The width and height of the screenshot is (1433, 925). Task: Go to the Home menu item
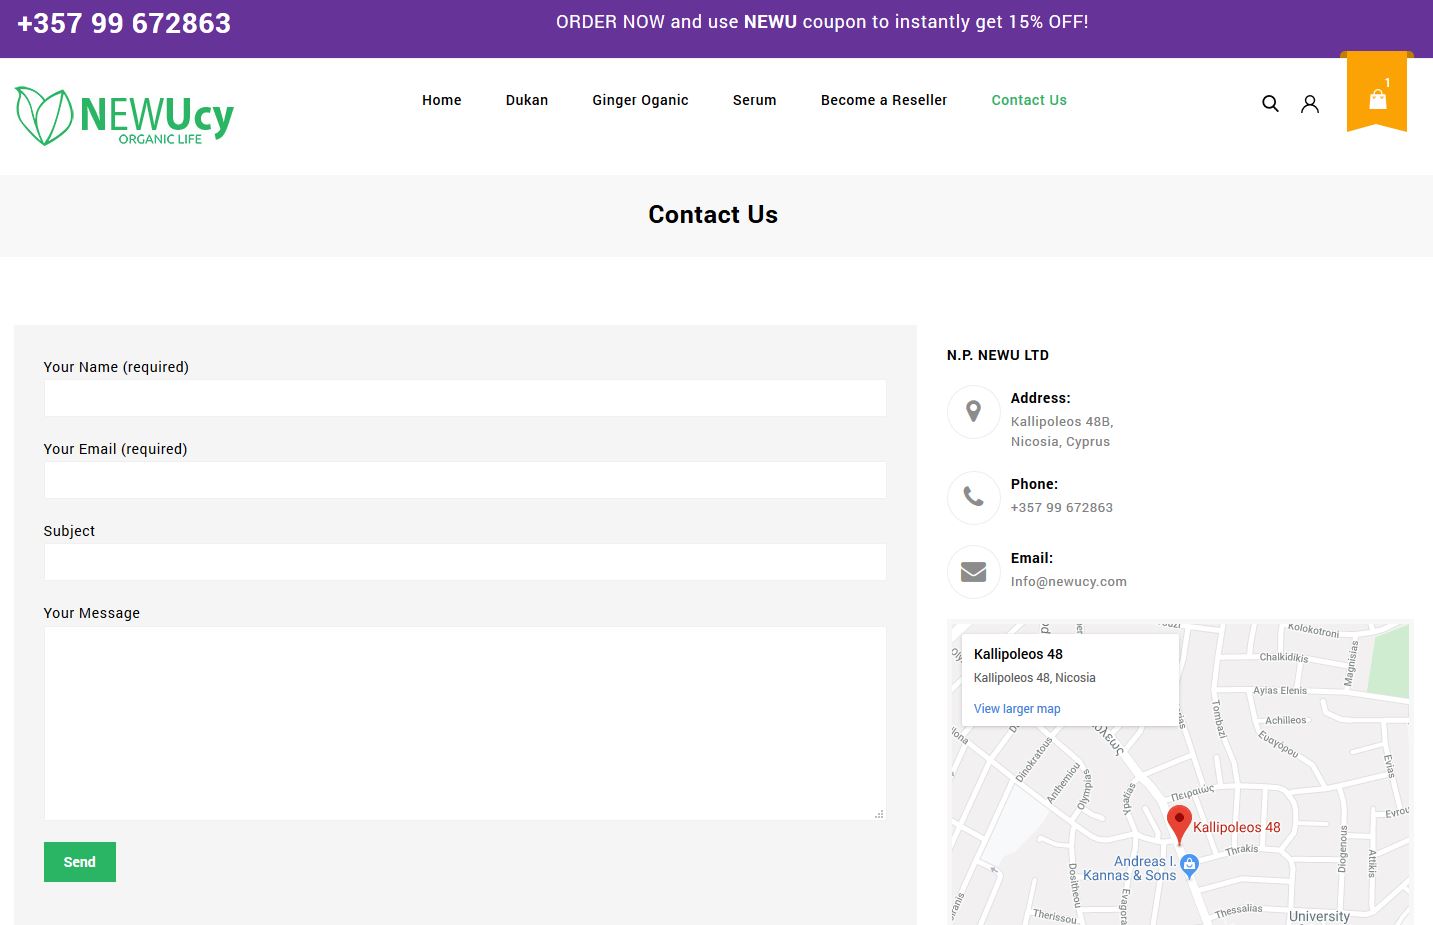(441, 100)
